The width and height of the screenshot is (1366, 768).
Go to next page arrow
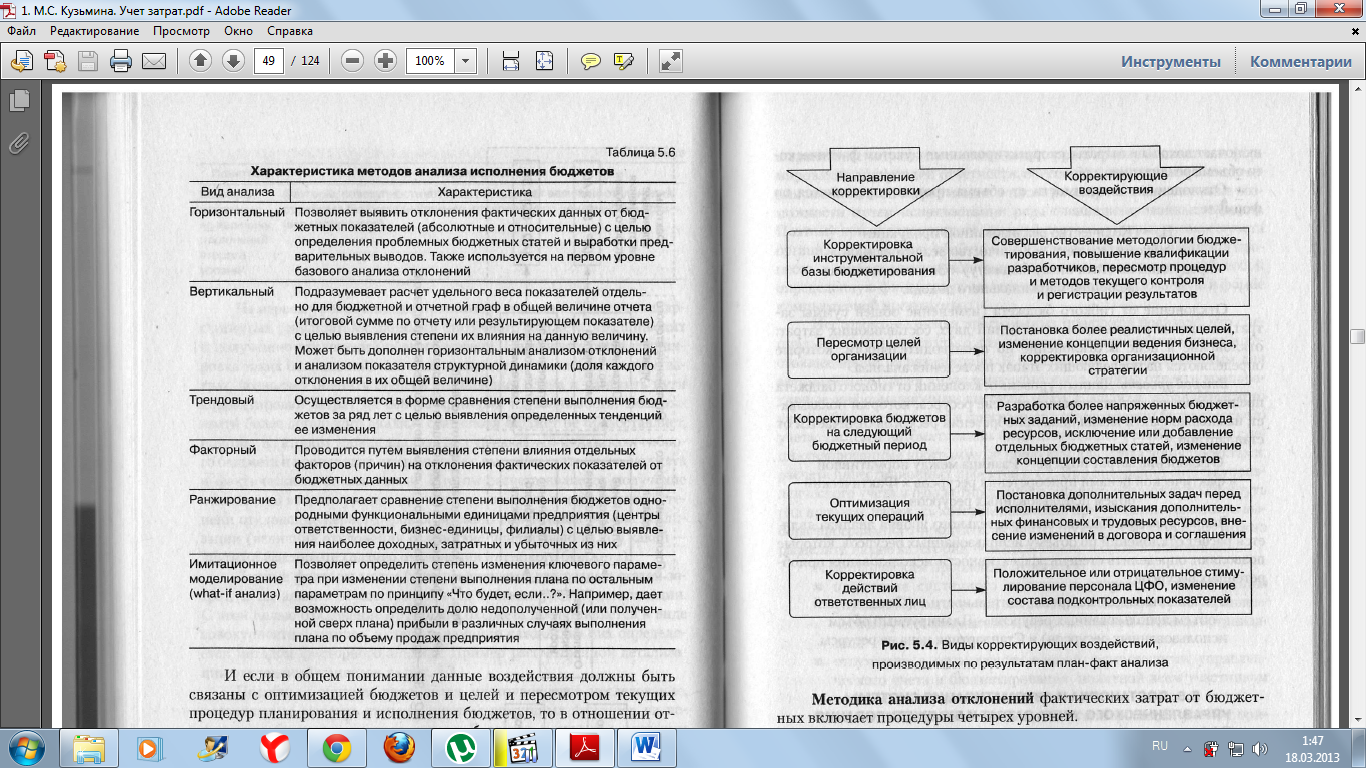coord(233,61)
